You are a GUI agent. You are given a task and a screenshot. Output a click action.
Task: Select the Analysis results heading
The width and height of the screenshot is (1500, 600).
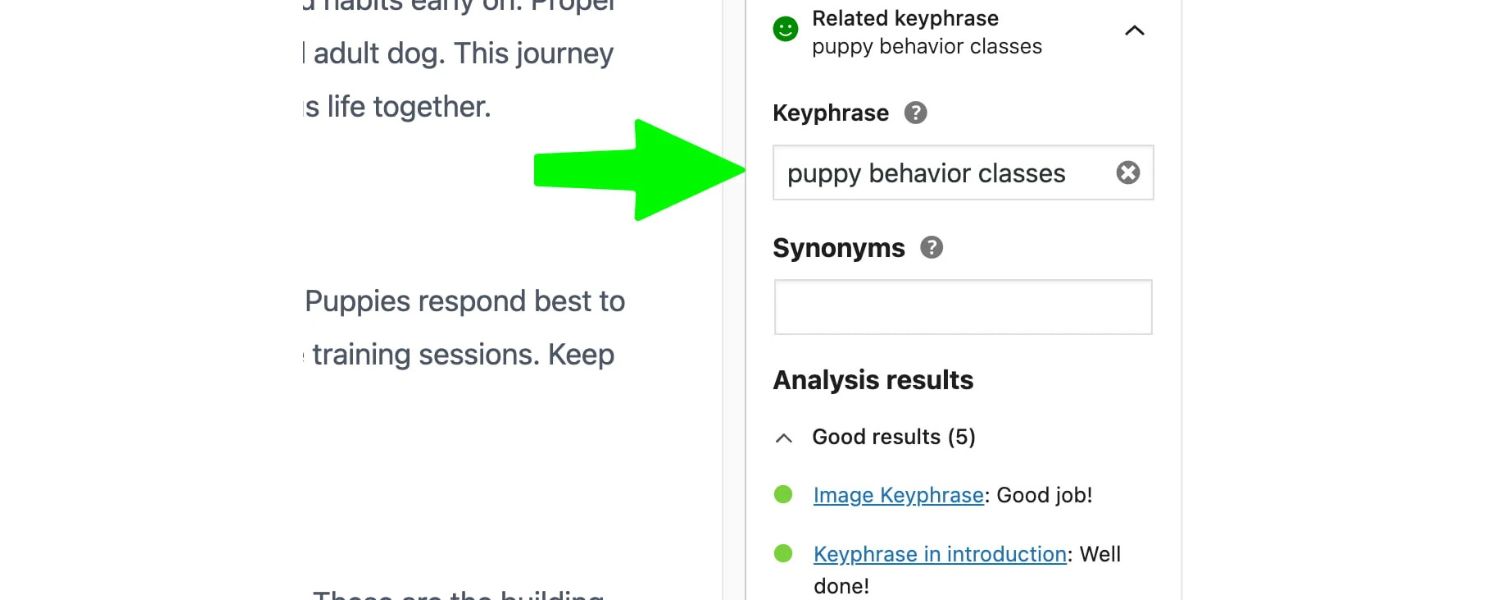pos(872,380)
